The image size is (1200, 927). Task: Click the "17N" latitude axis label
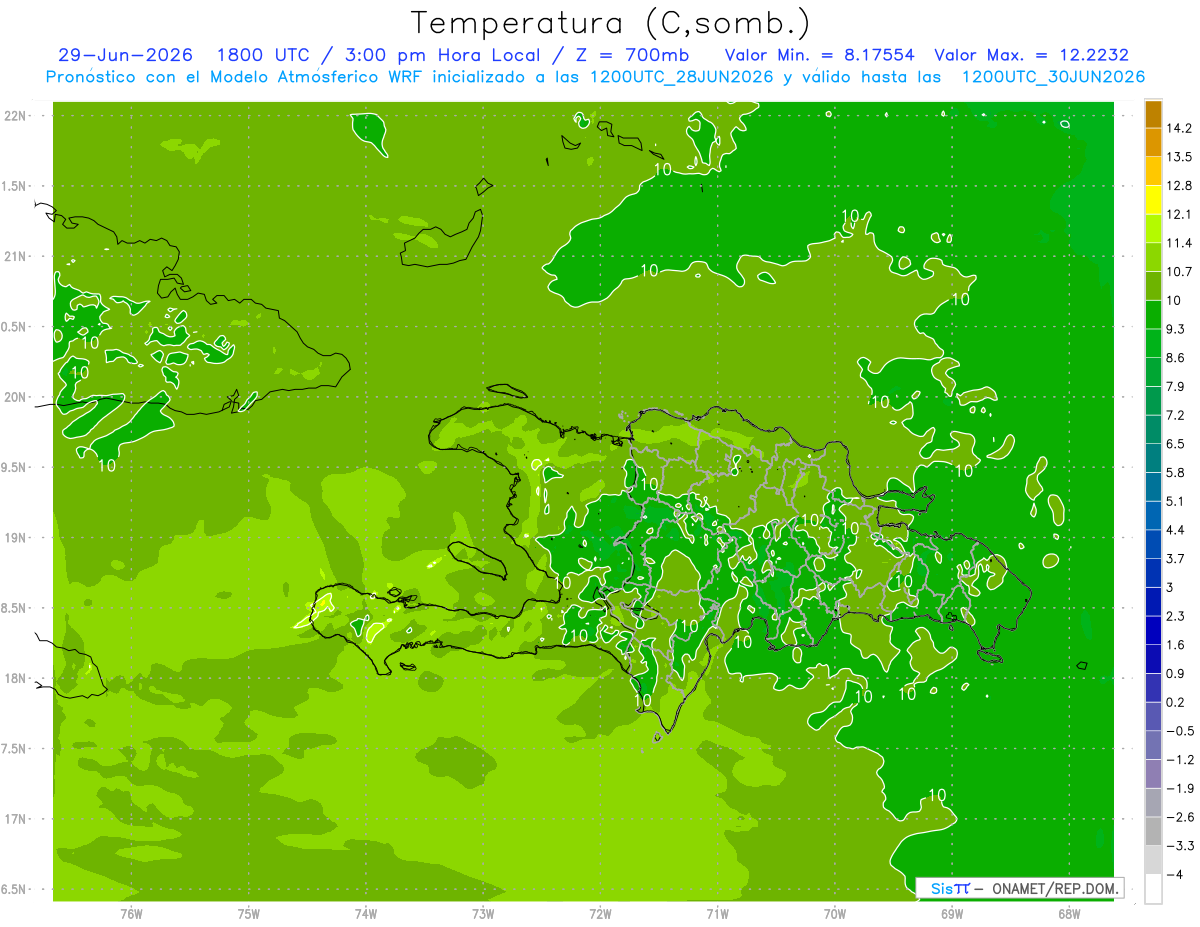(x=14, y=820)
